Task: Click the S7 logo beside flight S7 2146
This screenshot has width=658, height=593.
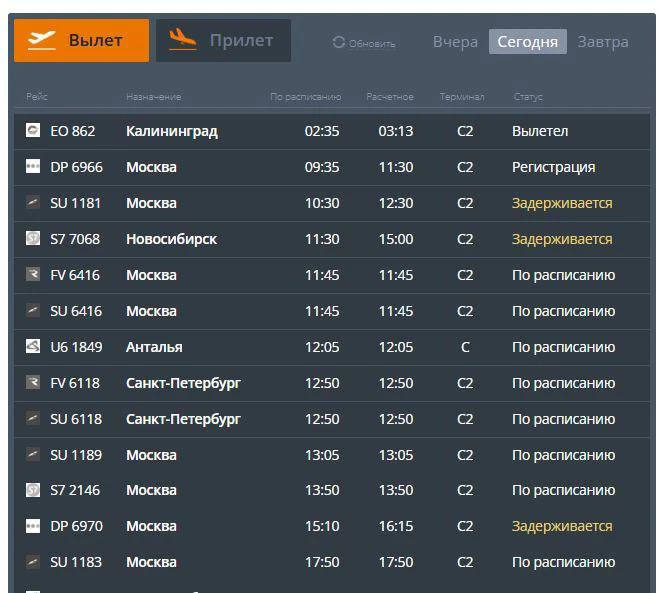Action: point(33,490)
